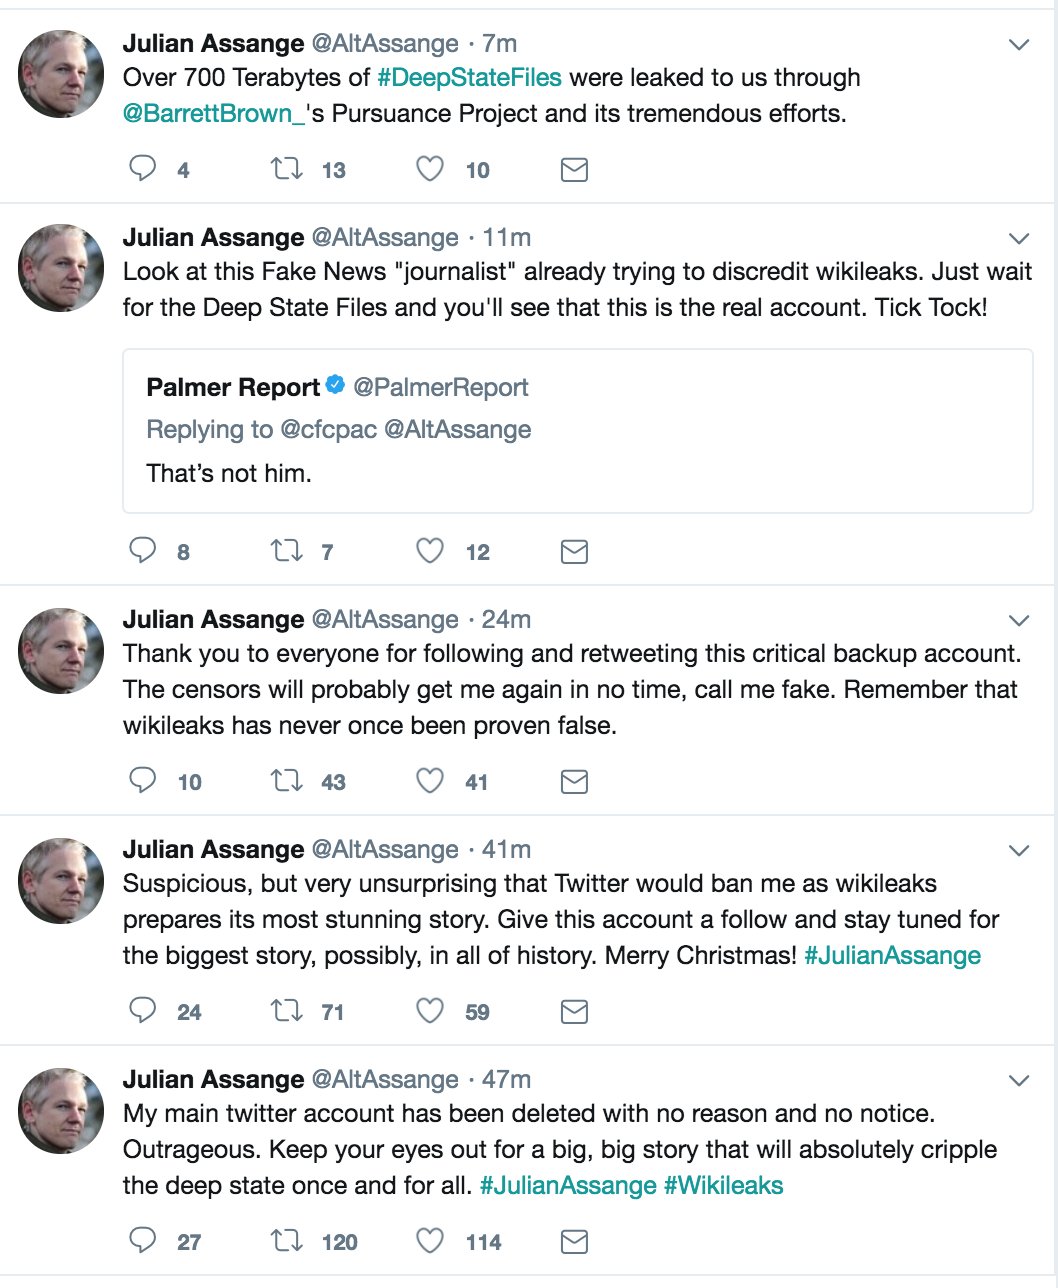Like the tweet about Fake News journalist
The width and height of the screenshot is (1058, 1288).
[x=430, y=551]
